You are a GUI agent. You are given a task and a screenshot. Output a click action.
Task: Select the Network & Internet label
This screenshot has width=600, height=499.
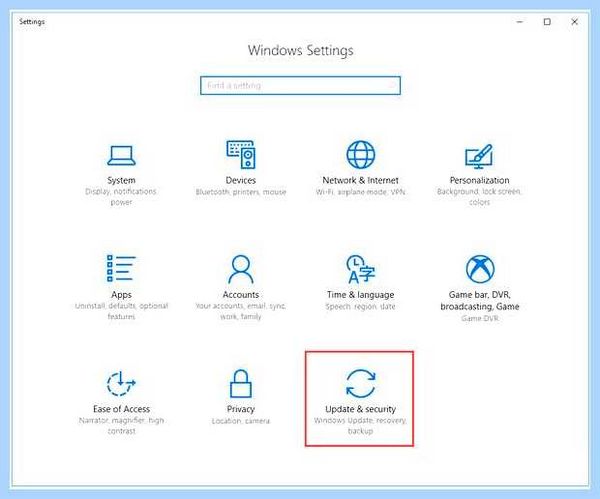tap(360, 180)
